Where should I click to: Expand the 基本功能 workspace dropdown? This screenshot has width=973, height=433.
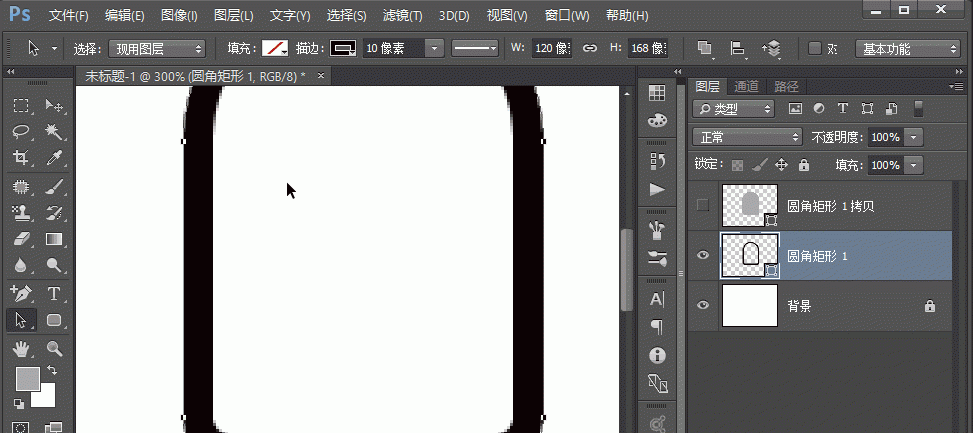point(908,48)
